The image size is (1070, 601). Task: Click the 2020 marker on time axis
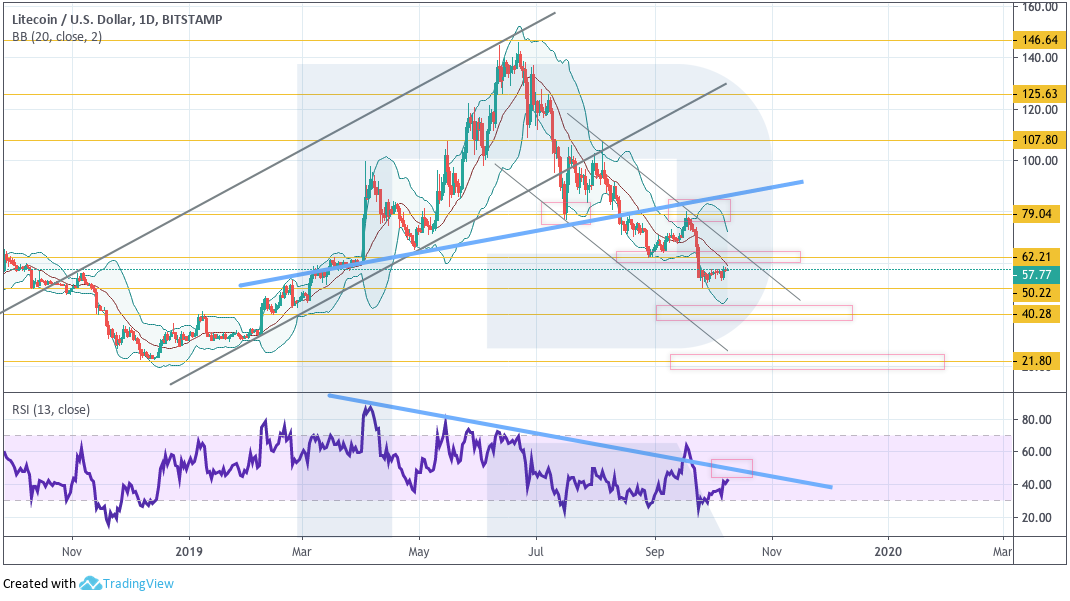888,550
